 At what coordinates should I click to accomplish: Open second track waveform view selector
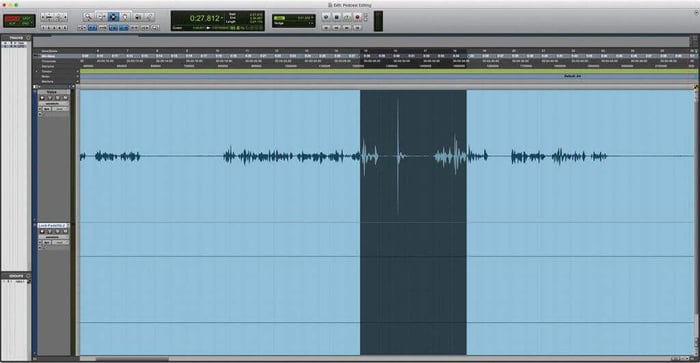(x=53, y=237)
